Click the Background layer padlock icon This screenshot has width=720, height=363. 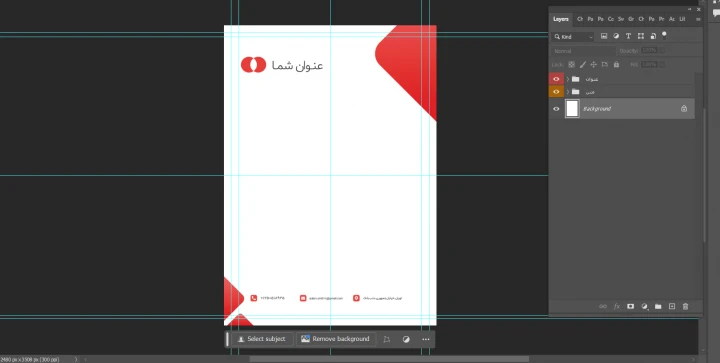(x=684, y=109)
